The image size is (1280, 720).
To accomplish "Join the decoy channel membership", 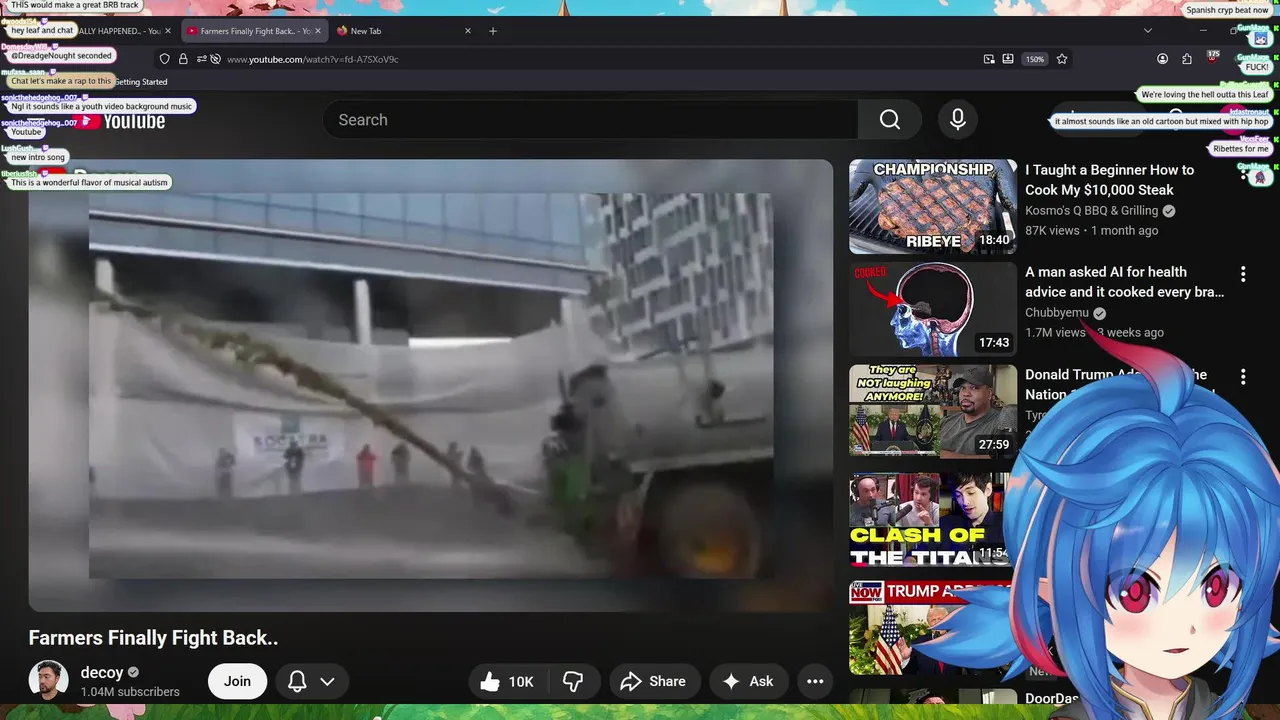I will point(237,681).
